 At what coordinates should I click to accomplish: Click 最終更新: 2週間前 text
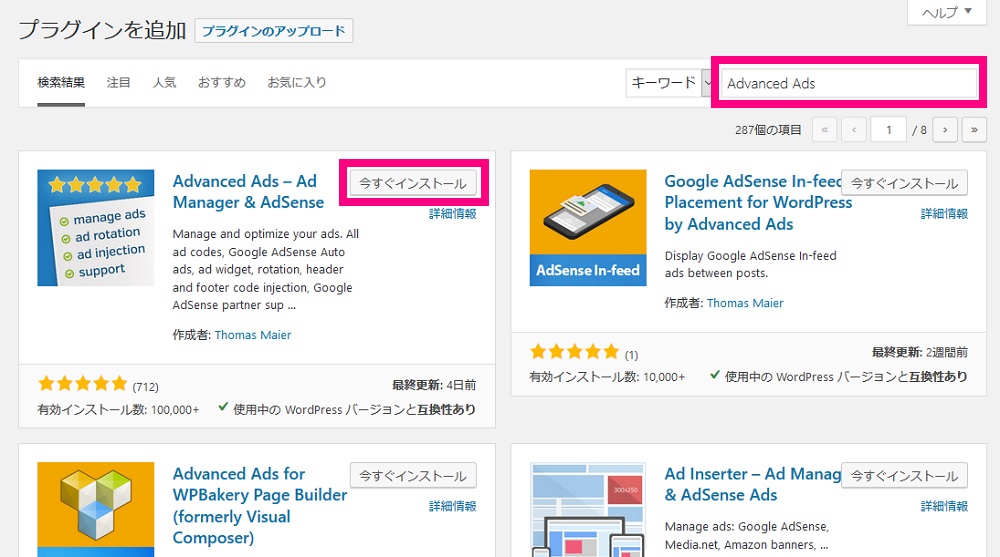click(920, 352)
